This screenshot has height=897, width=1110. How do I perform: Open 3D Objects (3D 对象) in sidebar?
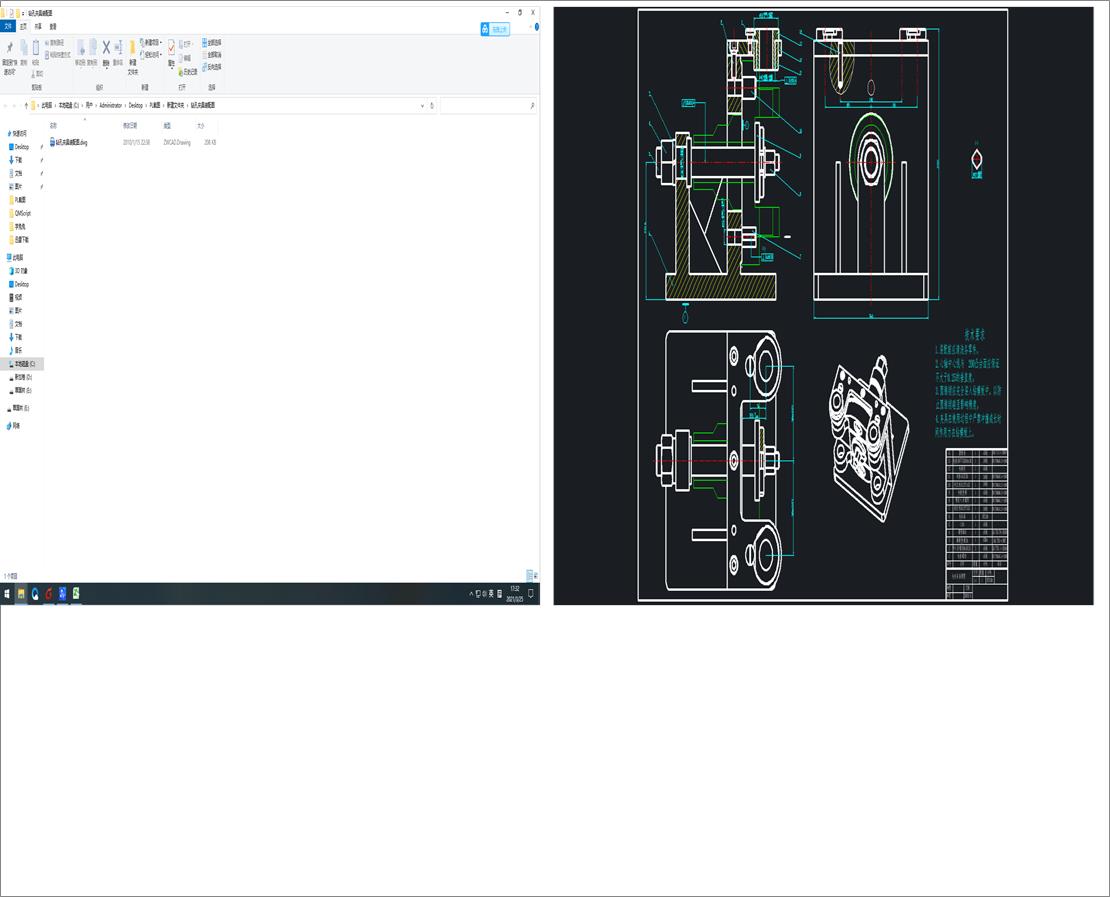pyautogui.click(x=18, y=271)
